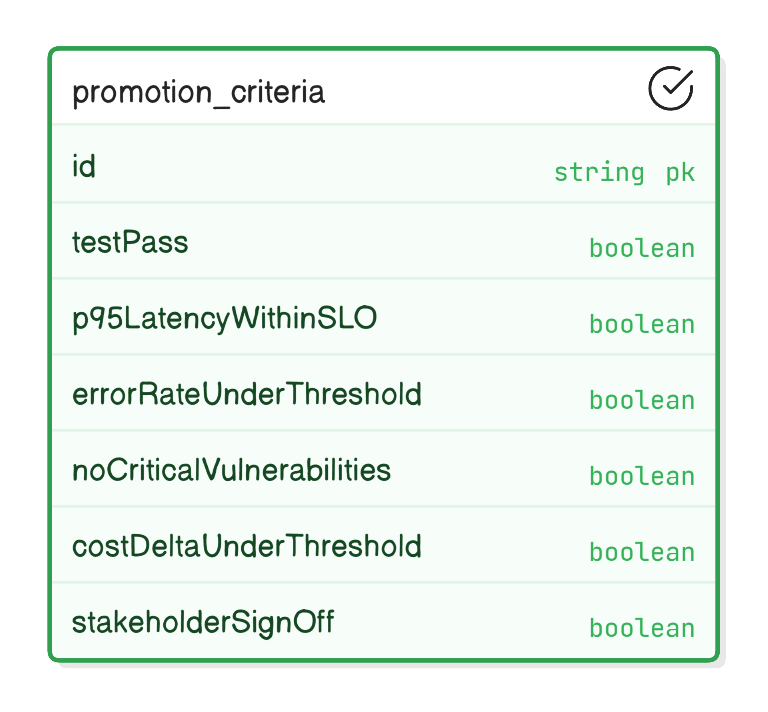The image size is (768, 712).
Task: Click the boolean type of testPass
Action: [x=642, y=248]
